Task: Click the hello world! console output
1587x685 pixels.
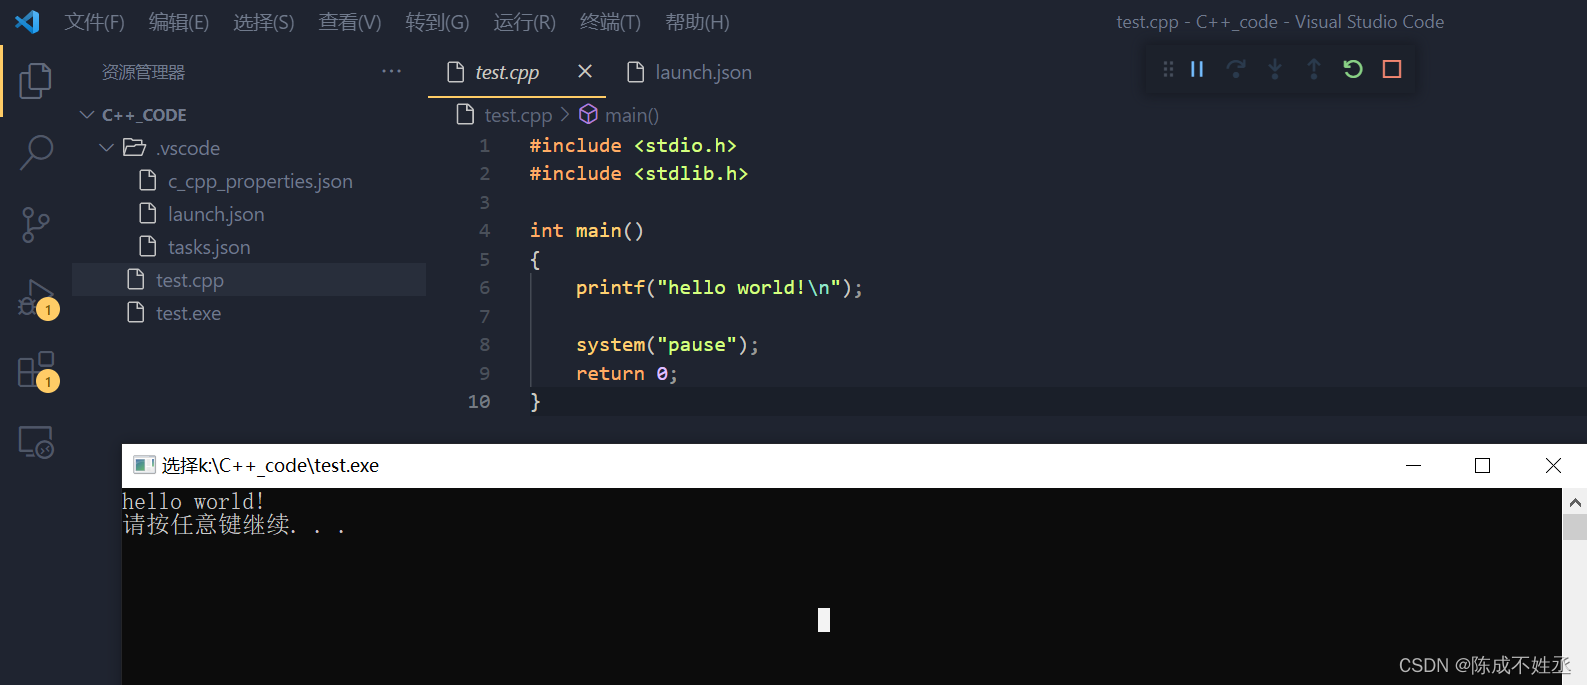Action: click(193, 501)
